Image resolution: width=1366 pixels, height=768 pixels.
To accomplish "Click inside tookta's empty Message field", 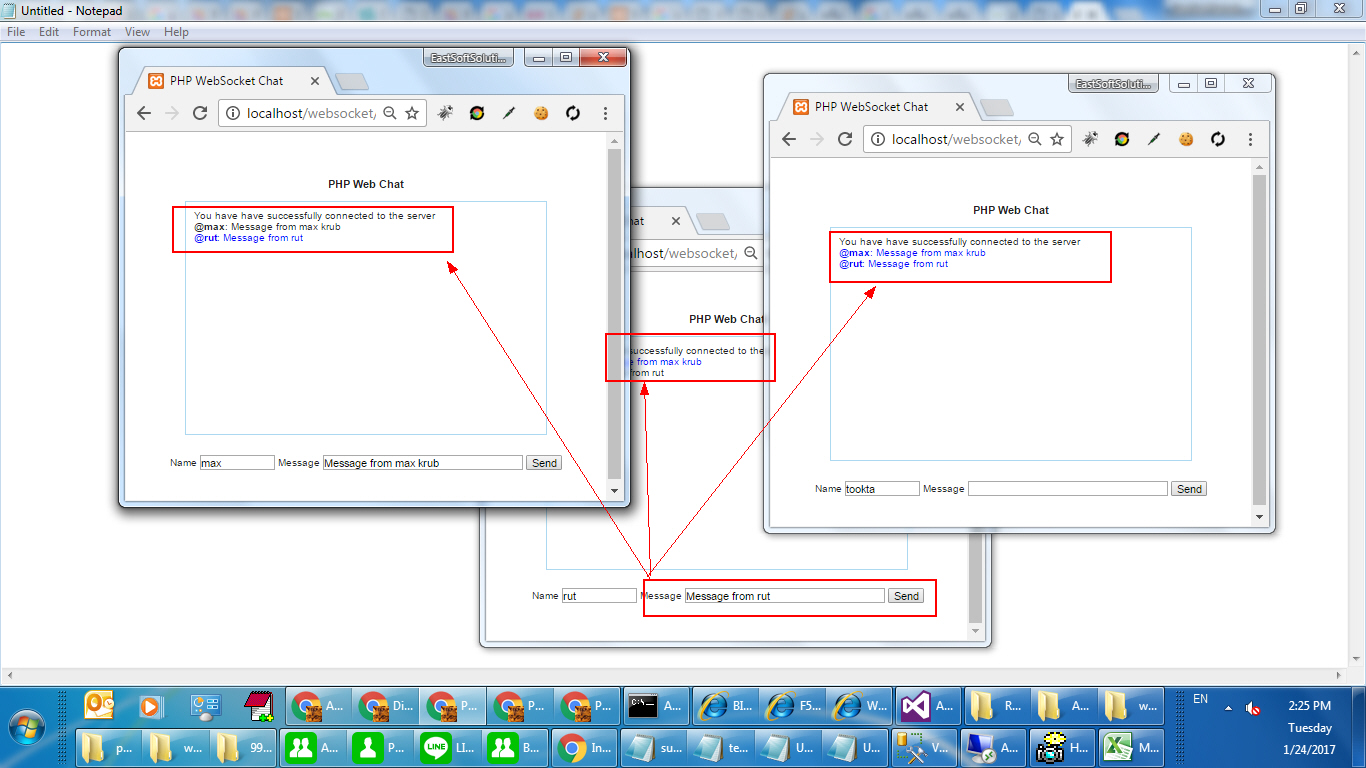I will coord(1067,488).
